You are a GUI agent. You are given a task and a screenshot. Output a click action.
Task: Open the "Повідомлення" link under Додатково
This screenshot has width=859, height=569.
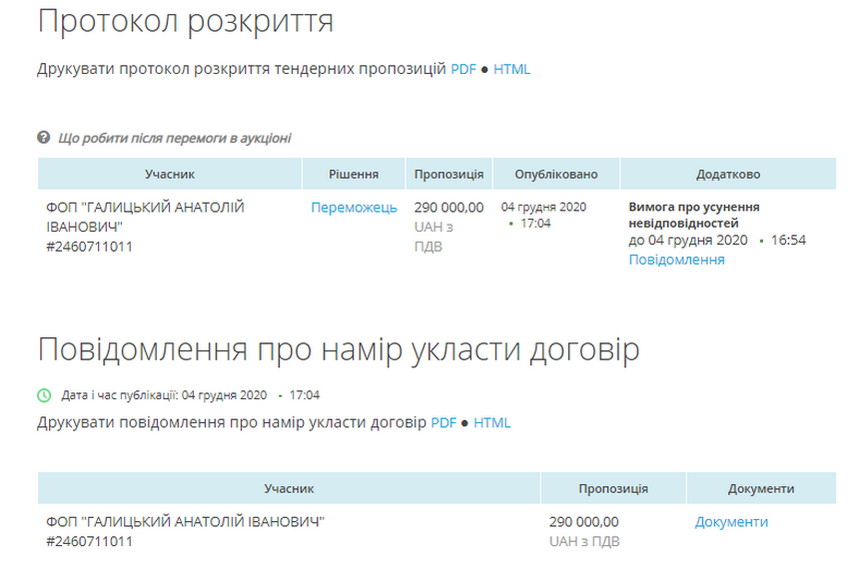(676, 260)
